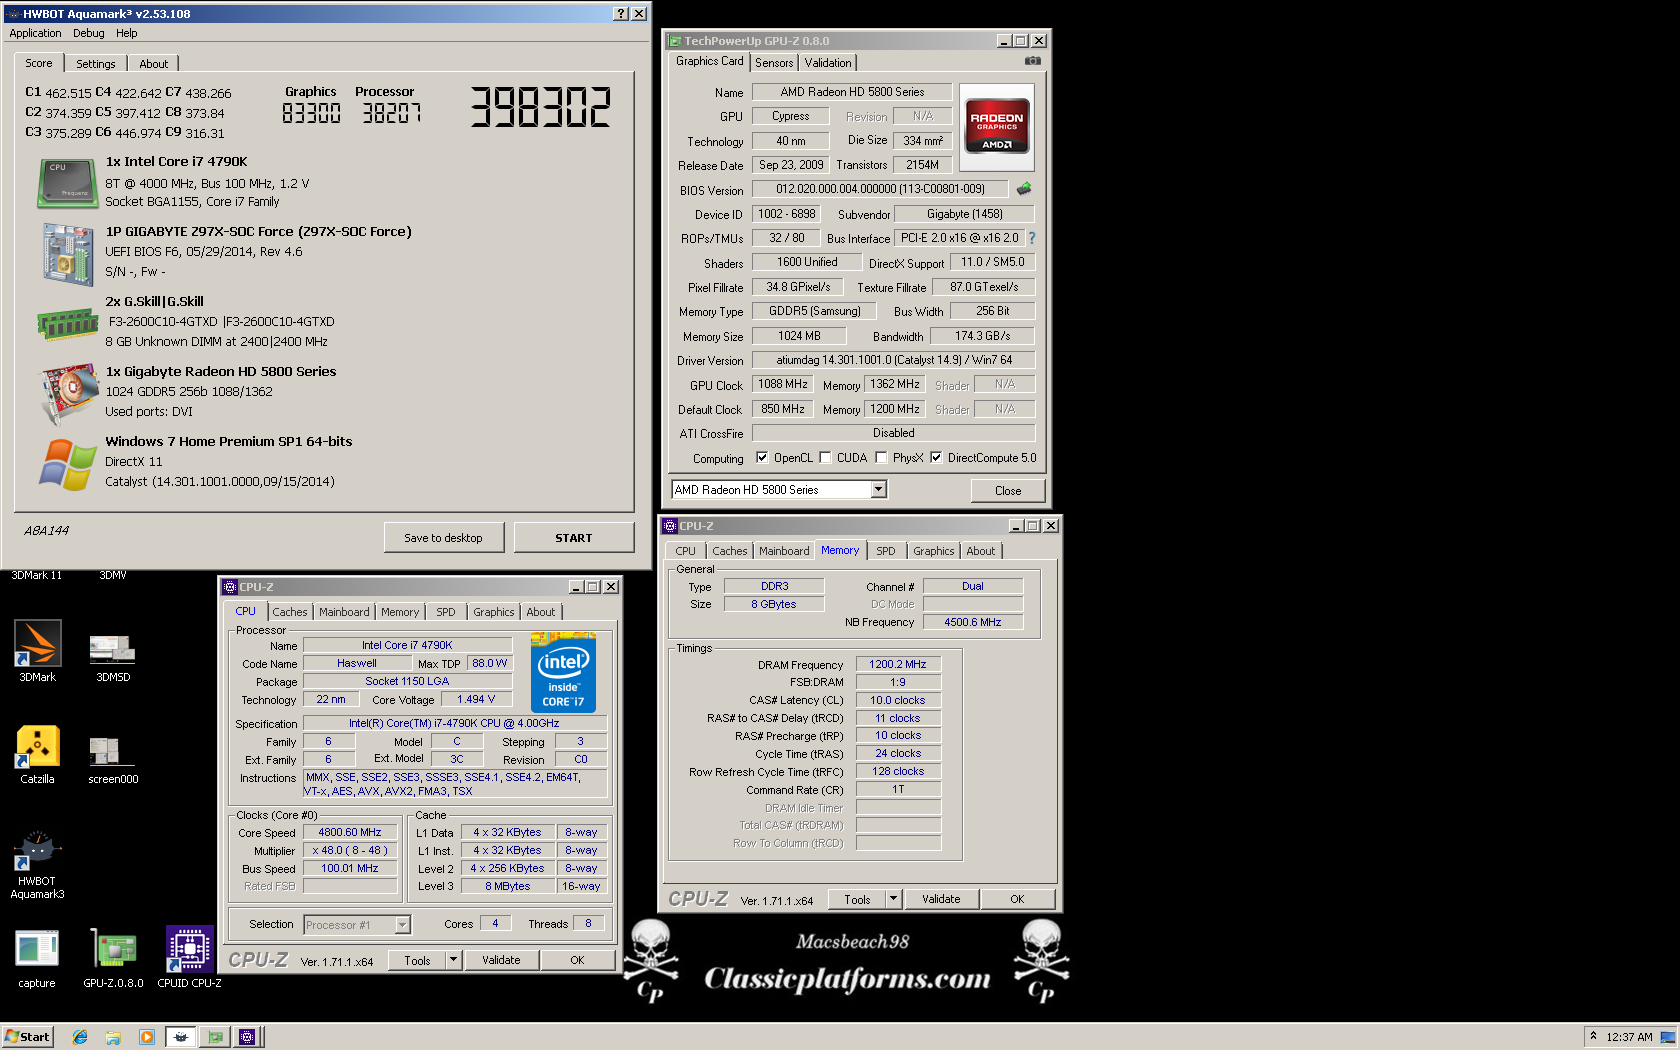Viewport: 1680px width, 1050px height.
Task: Click Validate in CPU-Z Memory window
Action: coord(941,899)
